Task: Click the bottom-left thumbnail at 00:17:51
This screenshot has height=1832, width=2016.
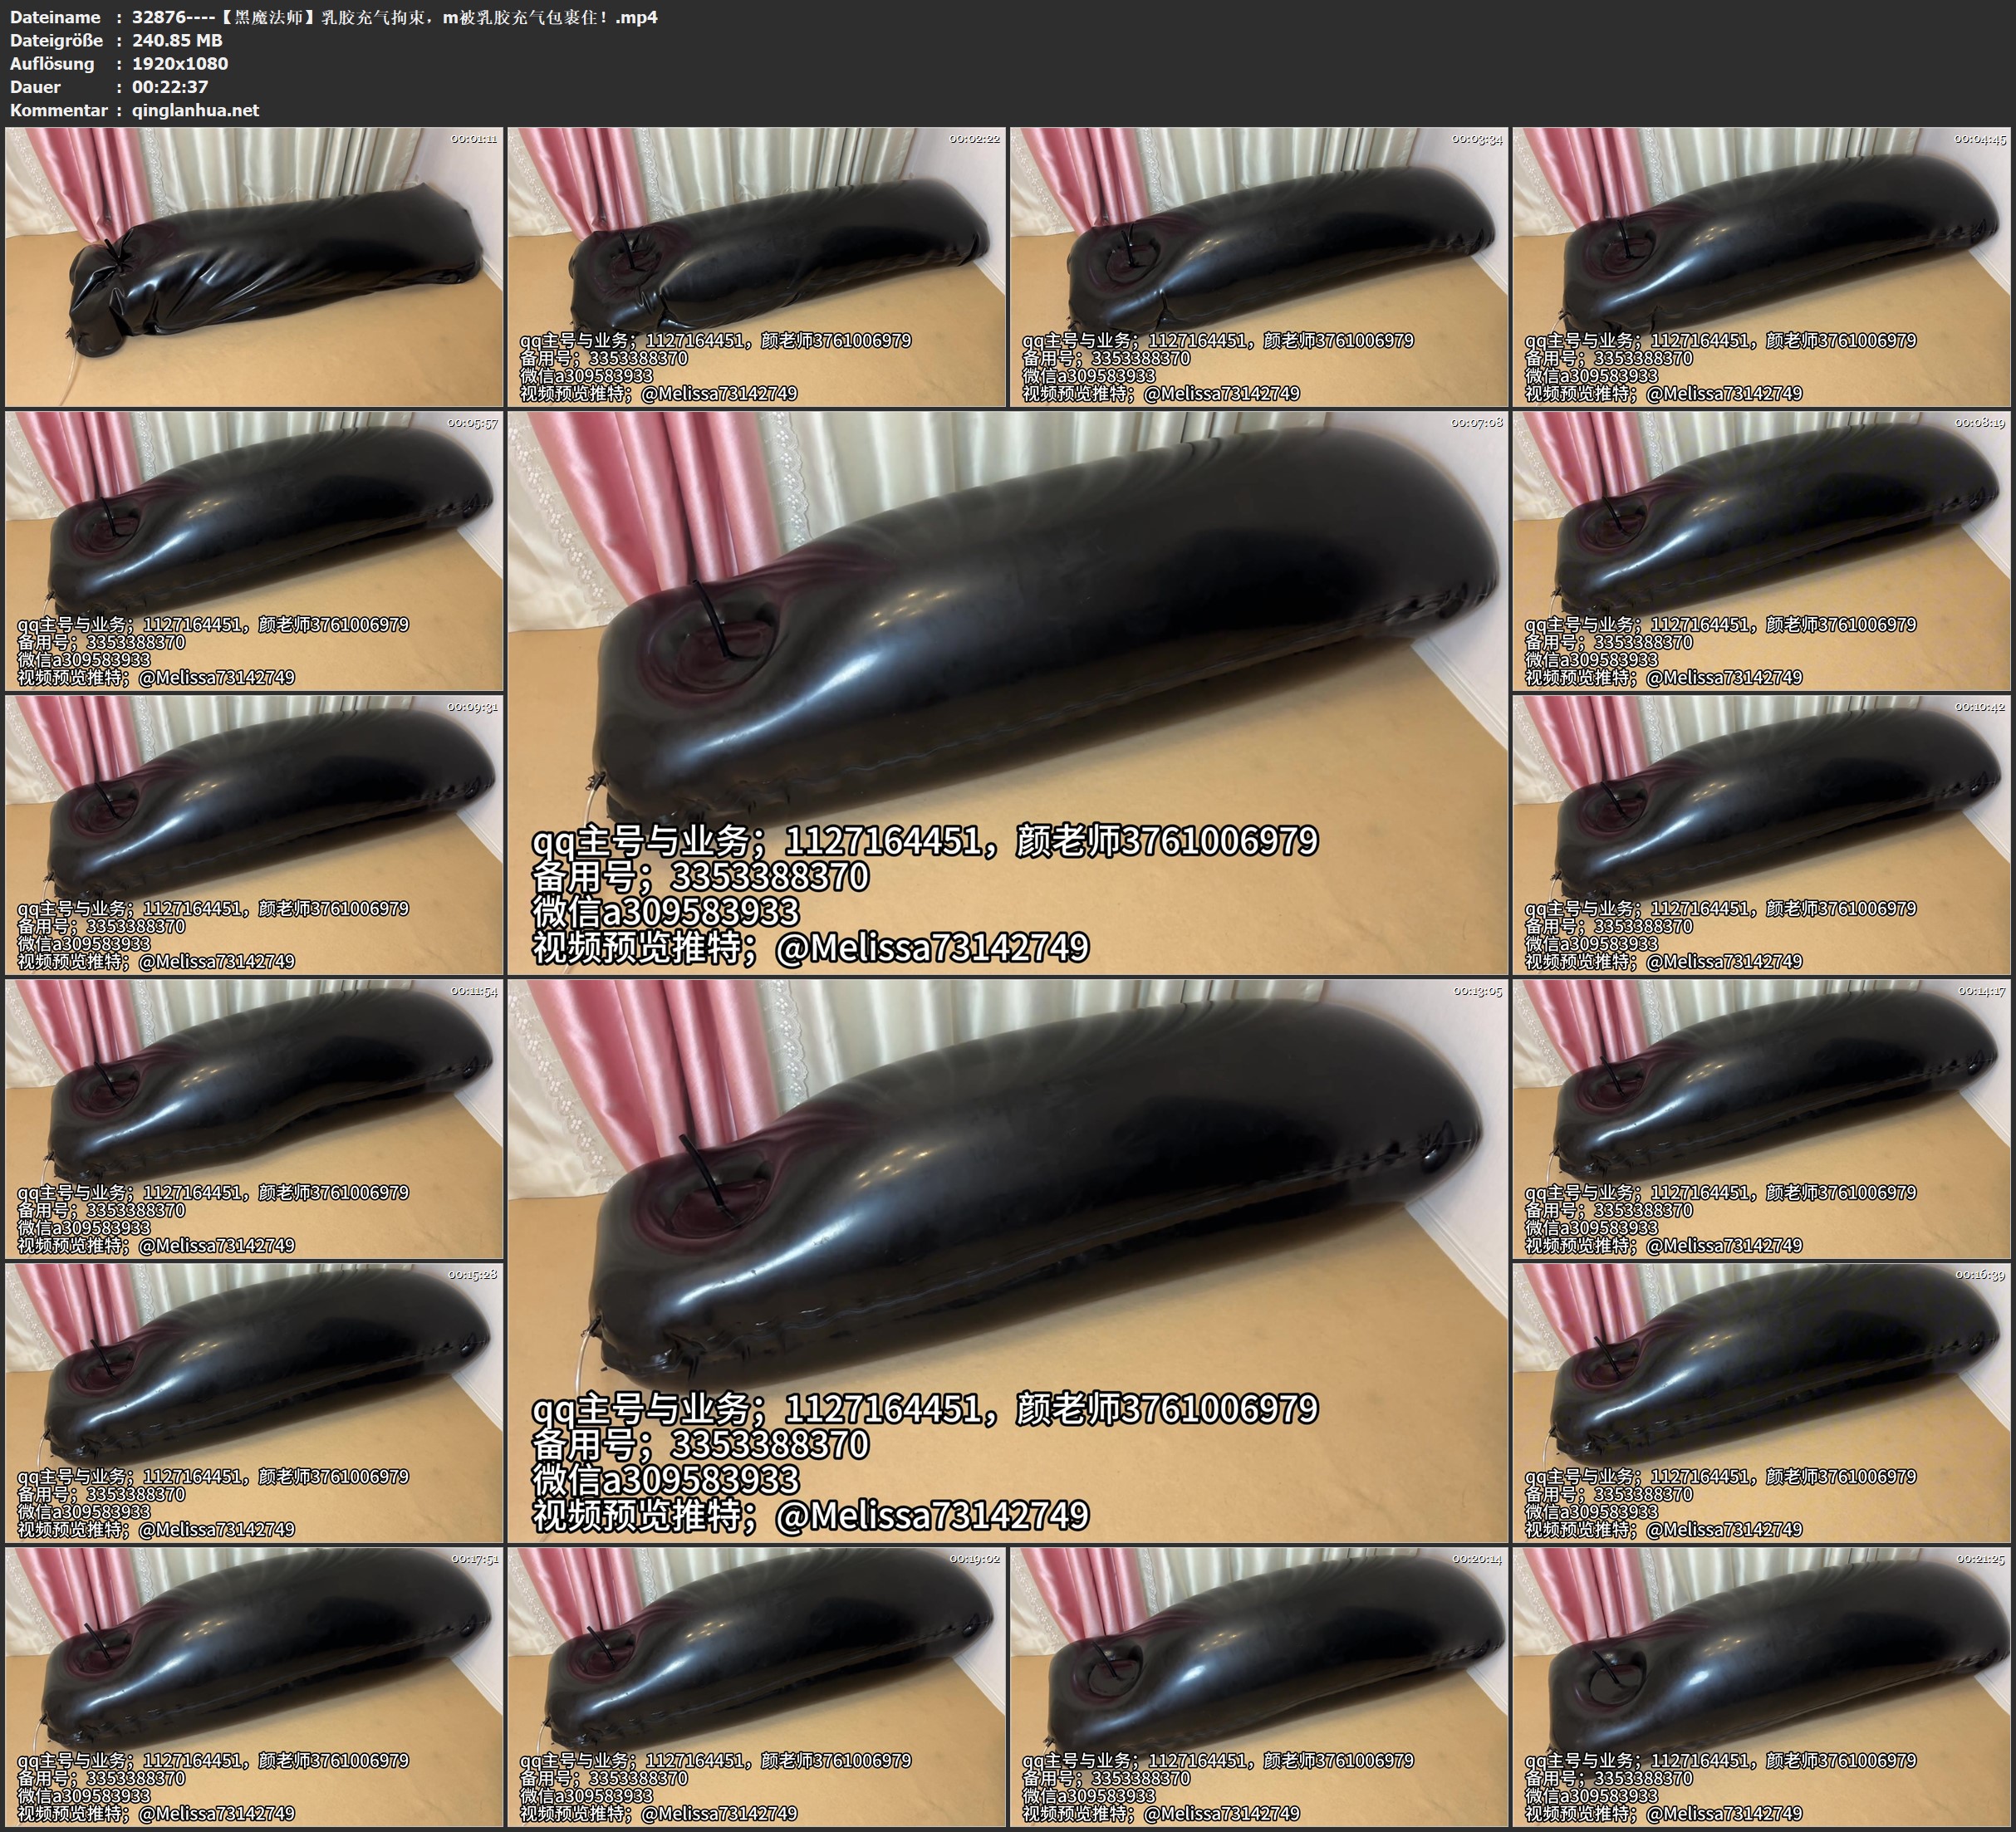Action: (x=254, y=1687)
